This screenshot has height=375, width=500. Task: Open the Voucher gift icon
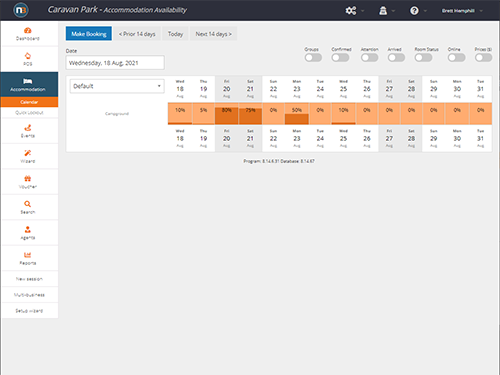point(28,178)
